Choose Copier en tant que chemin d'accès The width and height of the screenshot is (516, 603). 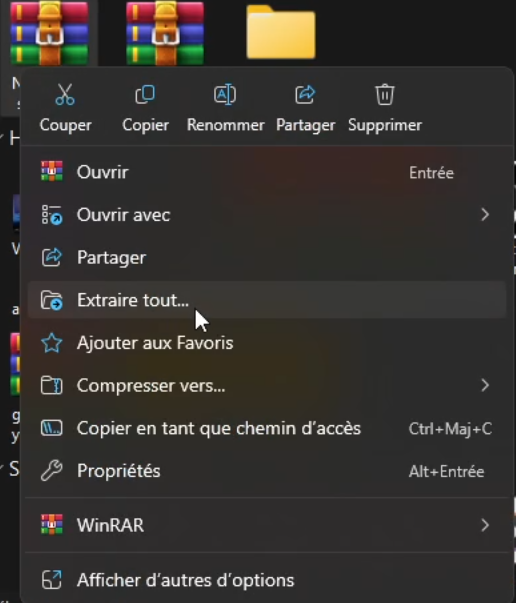(x=267, y=428)
